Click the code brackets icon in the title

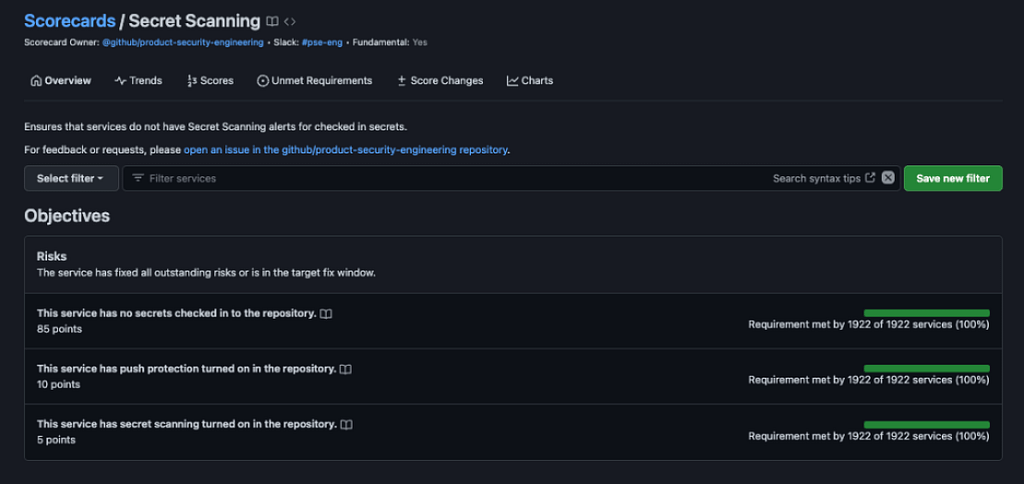pyautogui.click(x=290, y=21)
